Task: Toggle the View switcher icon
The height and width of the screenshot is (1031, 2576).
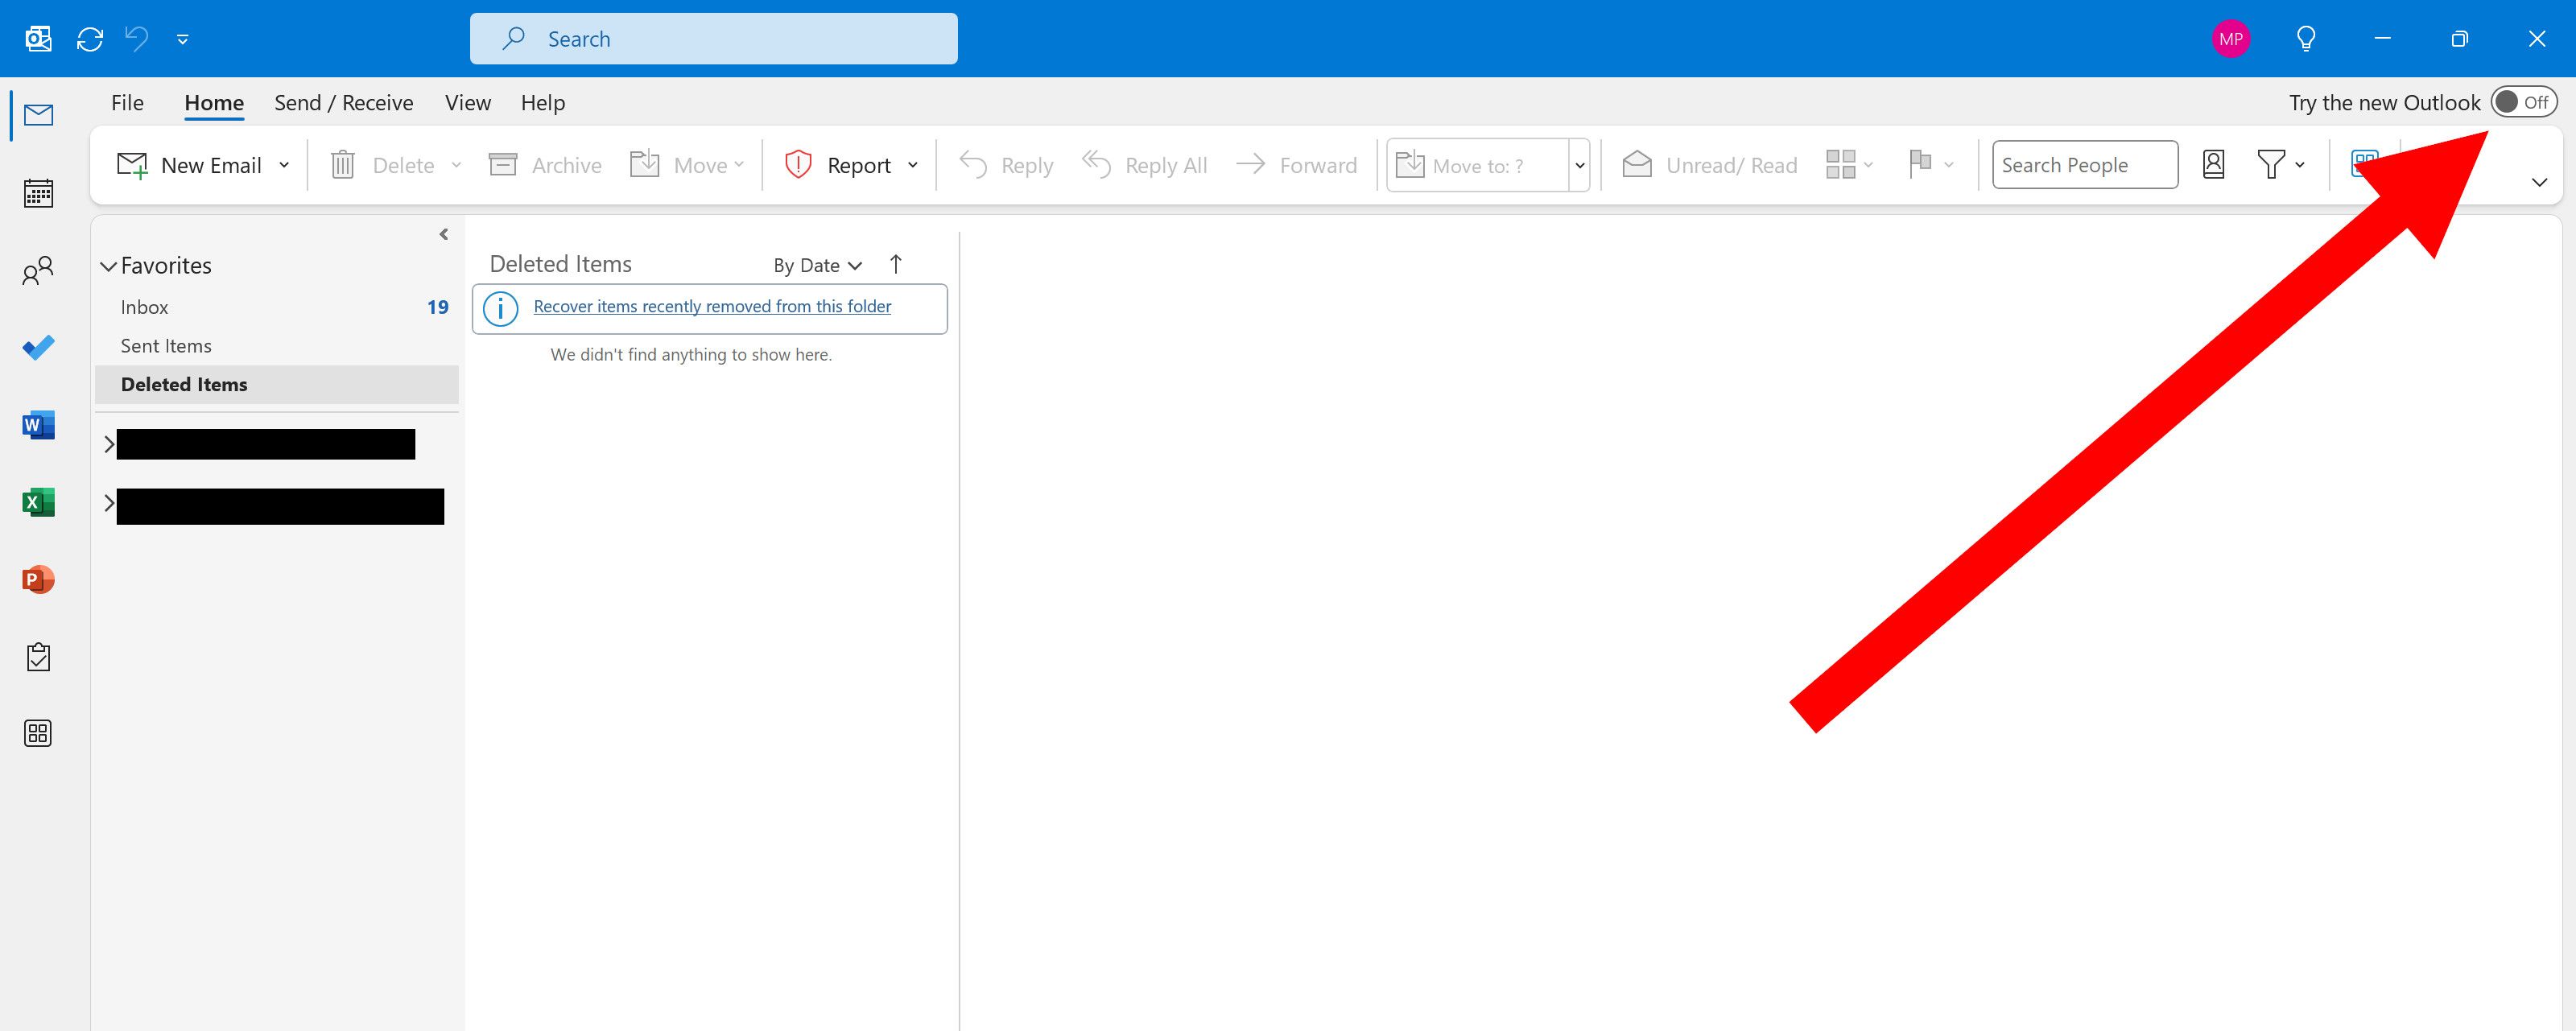Action: click(x=2368, y=163)
